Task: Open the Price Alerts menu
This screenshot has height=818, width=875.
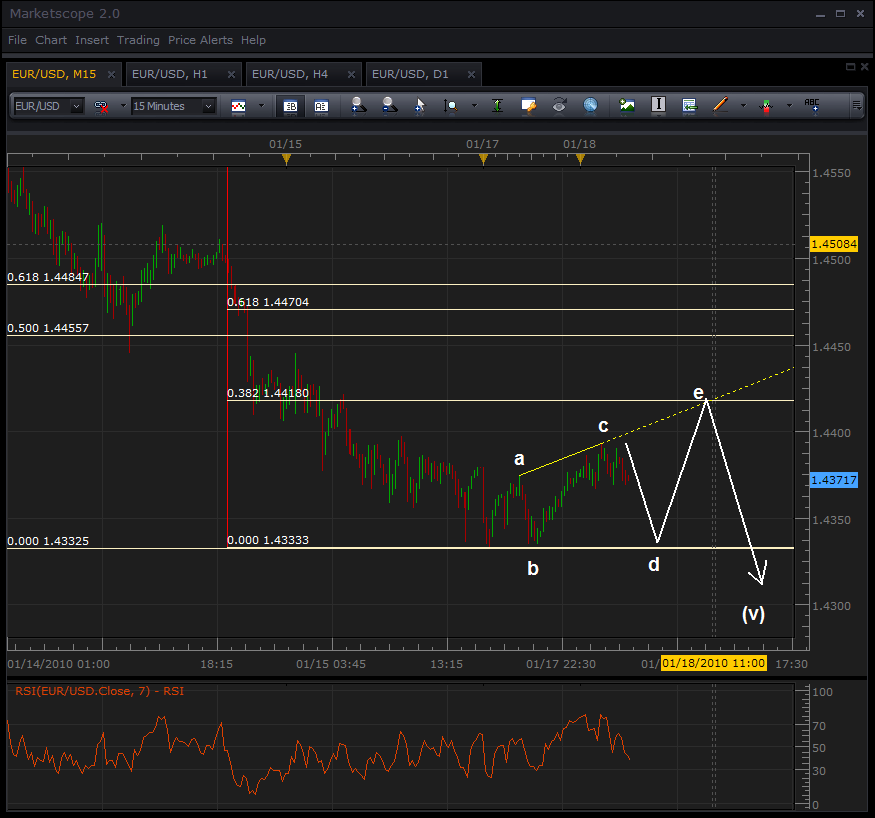Action: click(200, 40)
